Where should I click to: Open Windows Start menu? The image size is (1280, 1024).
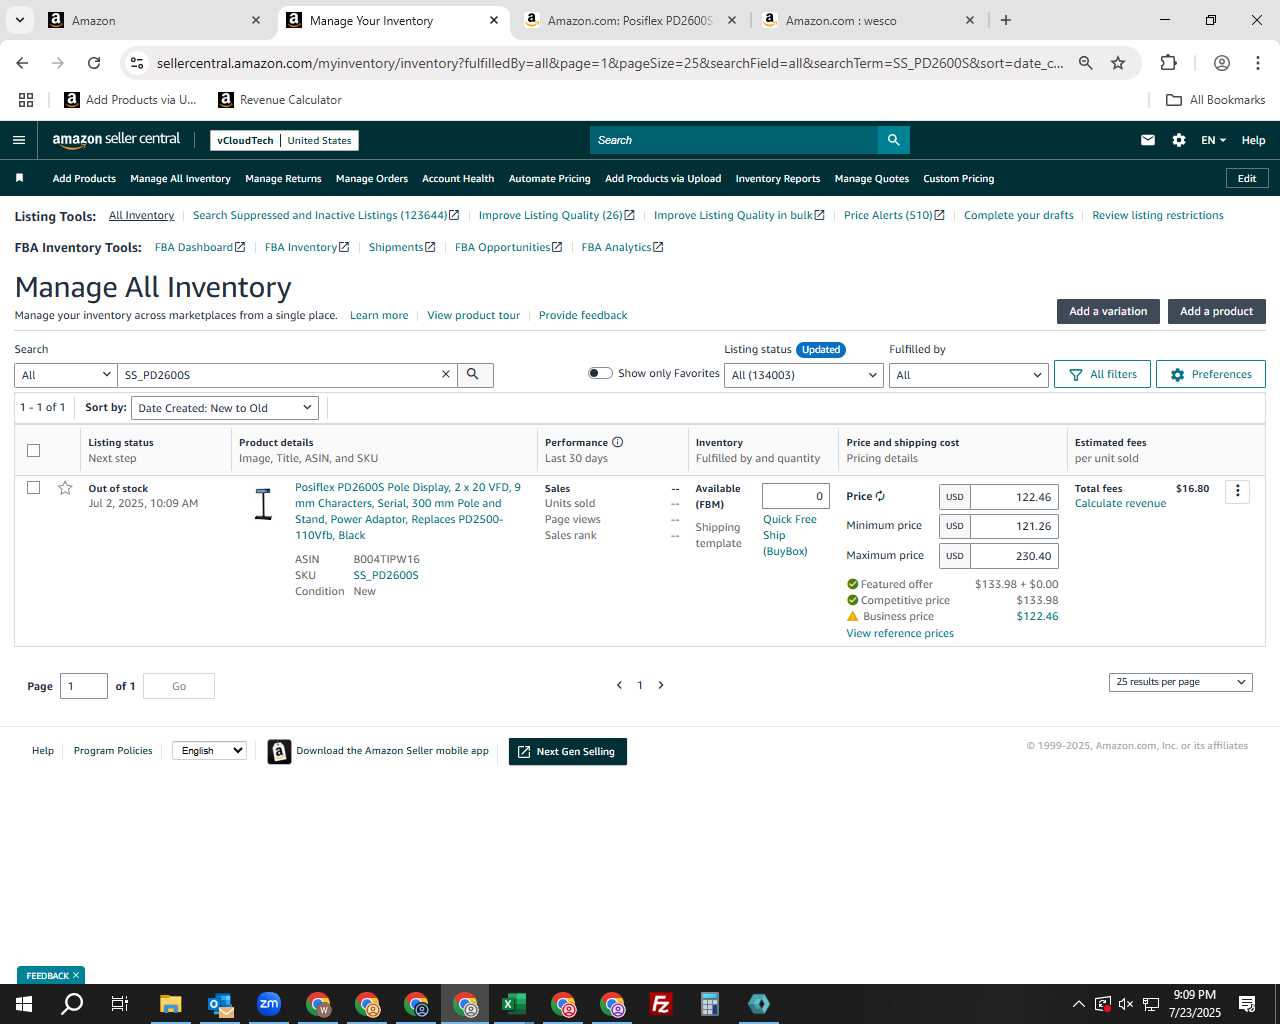24,1004
